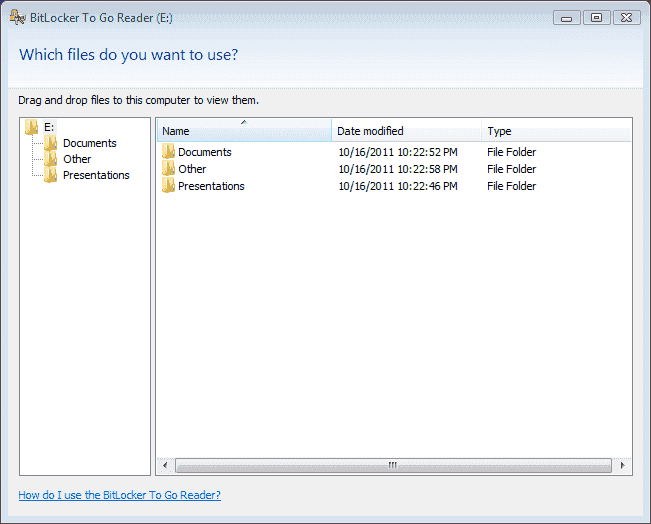This screenshot has height=524, width=651.
Task: Click File Folder type of Documents row
Action: [x=512, y=152]
